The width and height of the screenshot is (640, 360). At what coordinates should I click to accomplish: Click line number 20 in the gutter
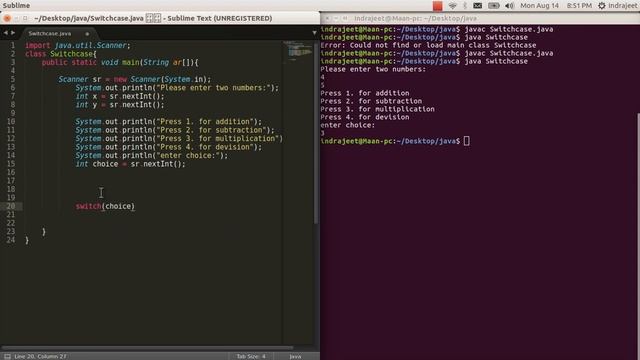(x=11, y=206)
